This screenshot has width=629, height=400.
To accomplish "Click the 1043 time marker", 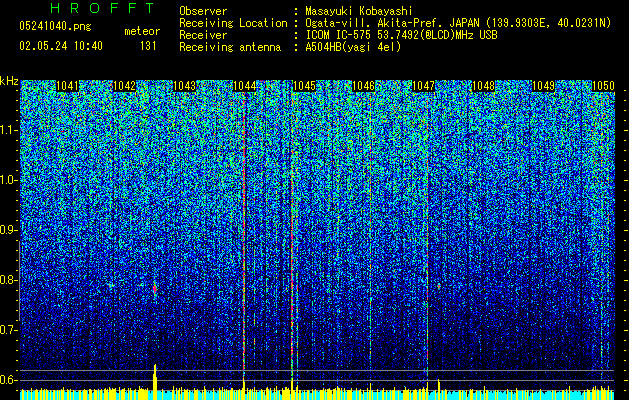I will [x=185, y=86].
